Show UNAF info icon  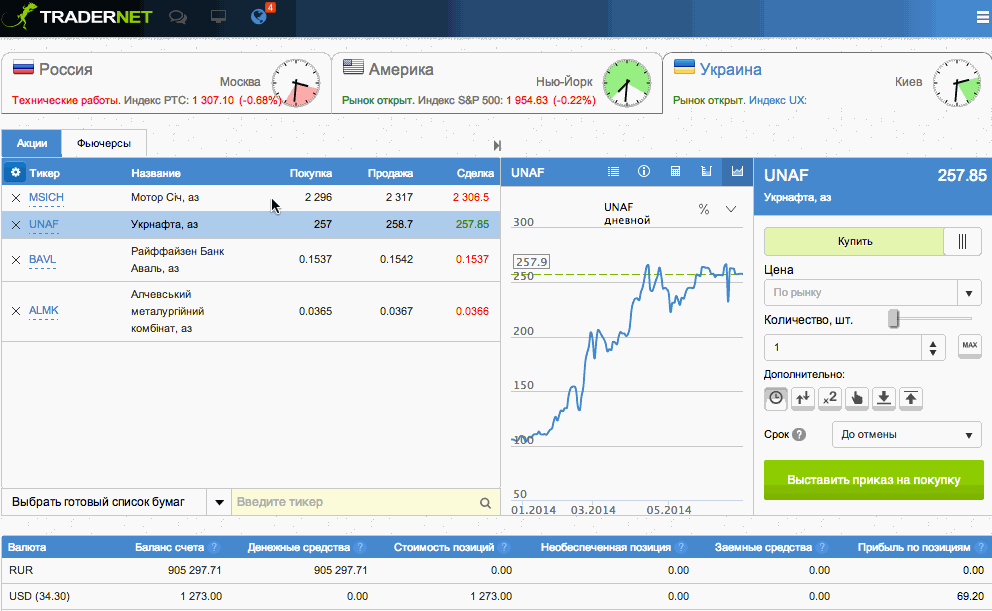tap(644, 171)
